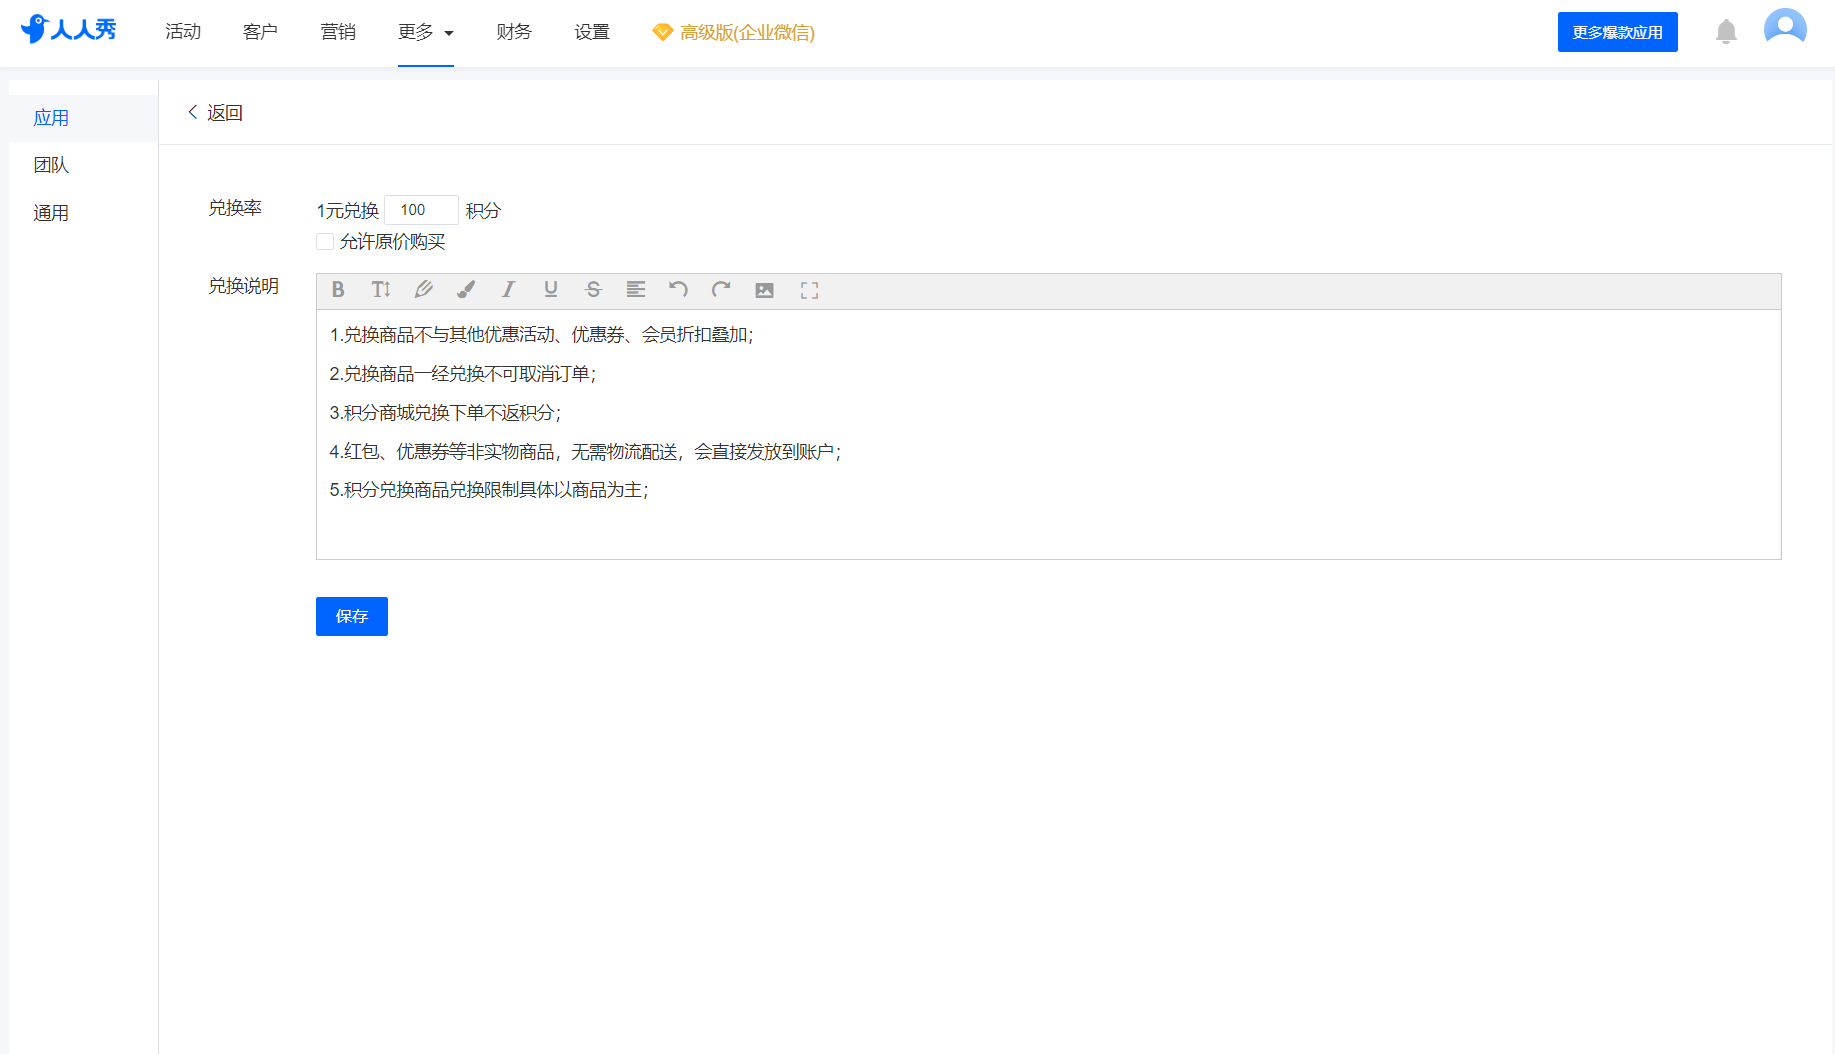The height and width of the screenshot is (1054, 1835).
Task: Focus the exchange rate points input
Action: coord(421,210)
